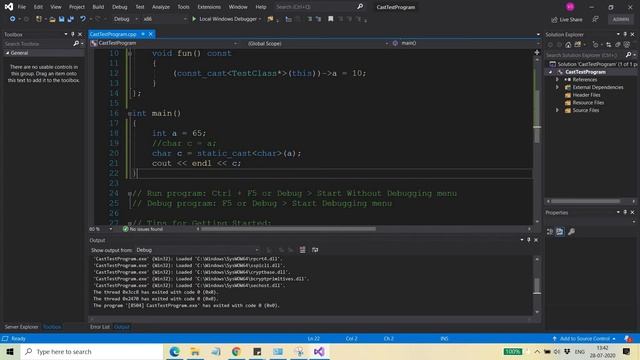Click the Save All icon
640x360 pixels.
click(x=71, y=19)
